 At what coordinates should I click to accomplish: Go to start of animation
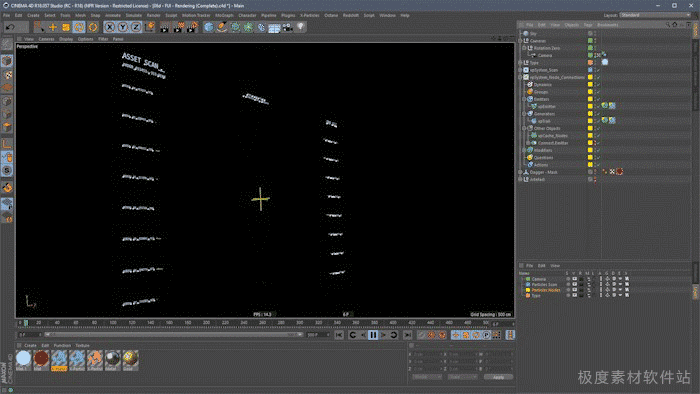[339, 335]
